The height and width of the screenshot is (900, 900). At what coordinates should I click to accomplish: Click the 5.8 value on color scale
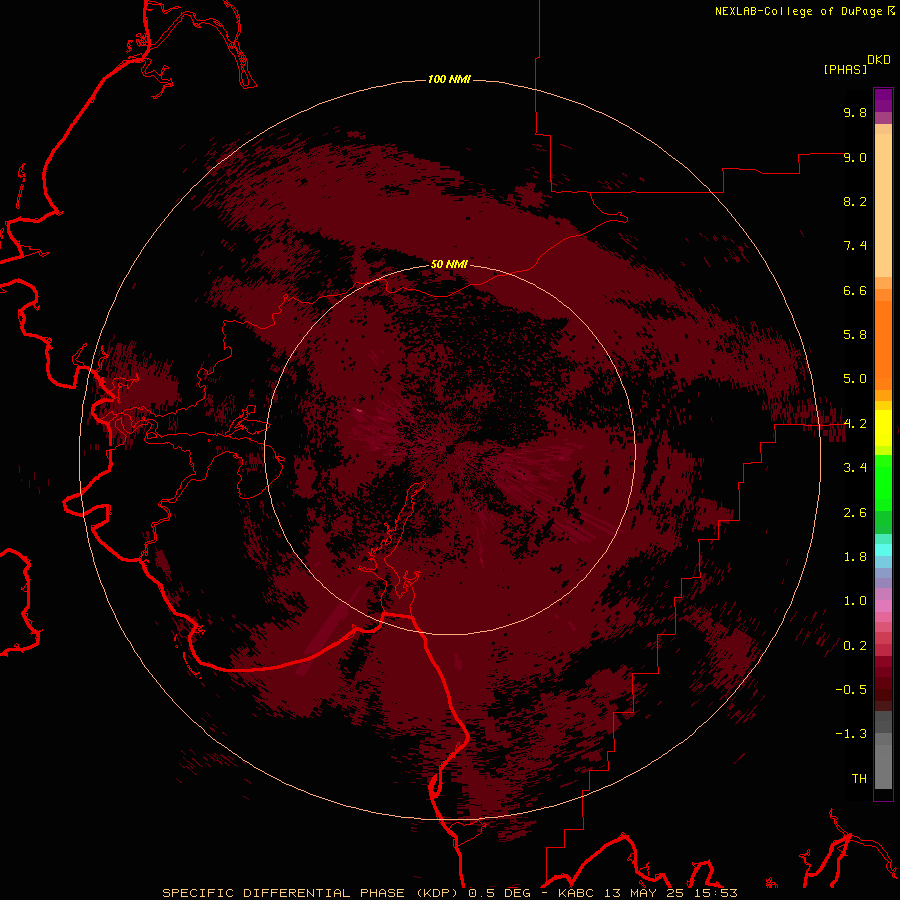[x=855, y=335]
